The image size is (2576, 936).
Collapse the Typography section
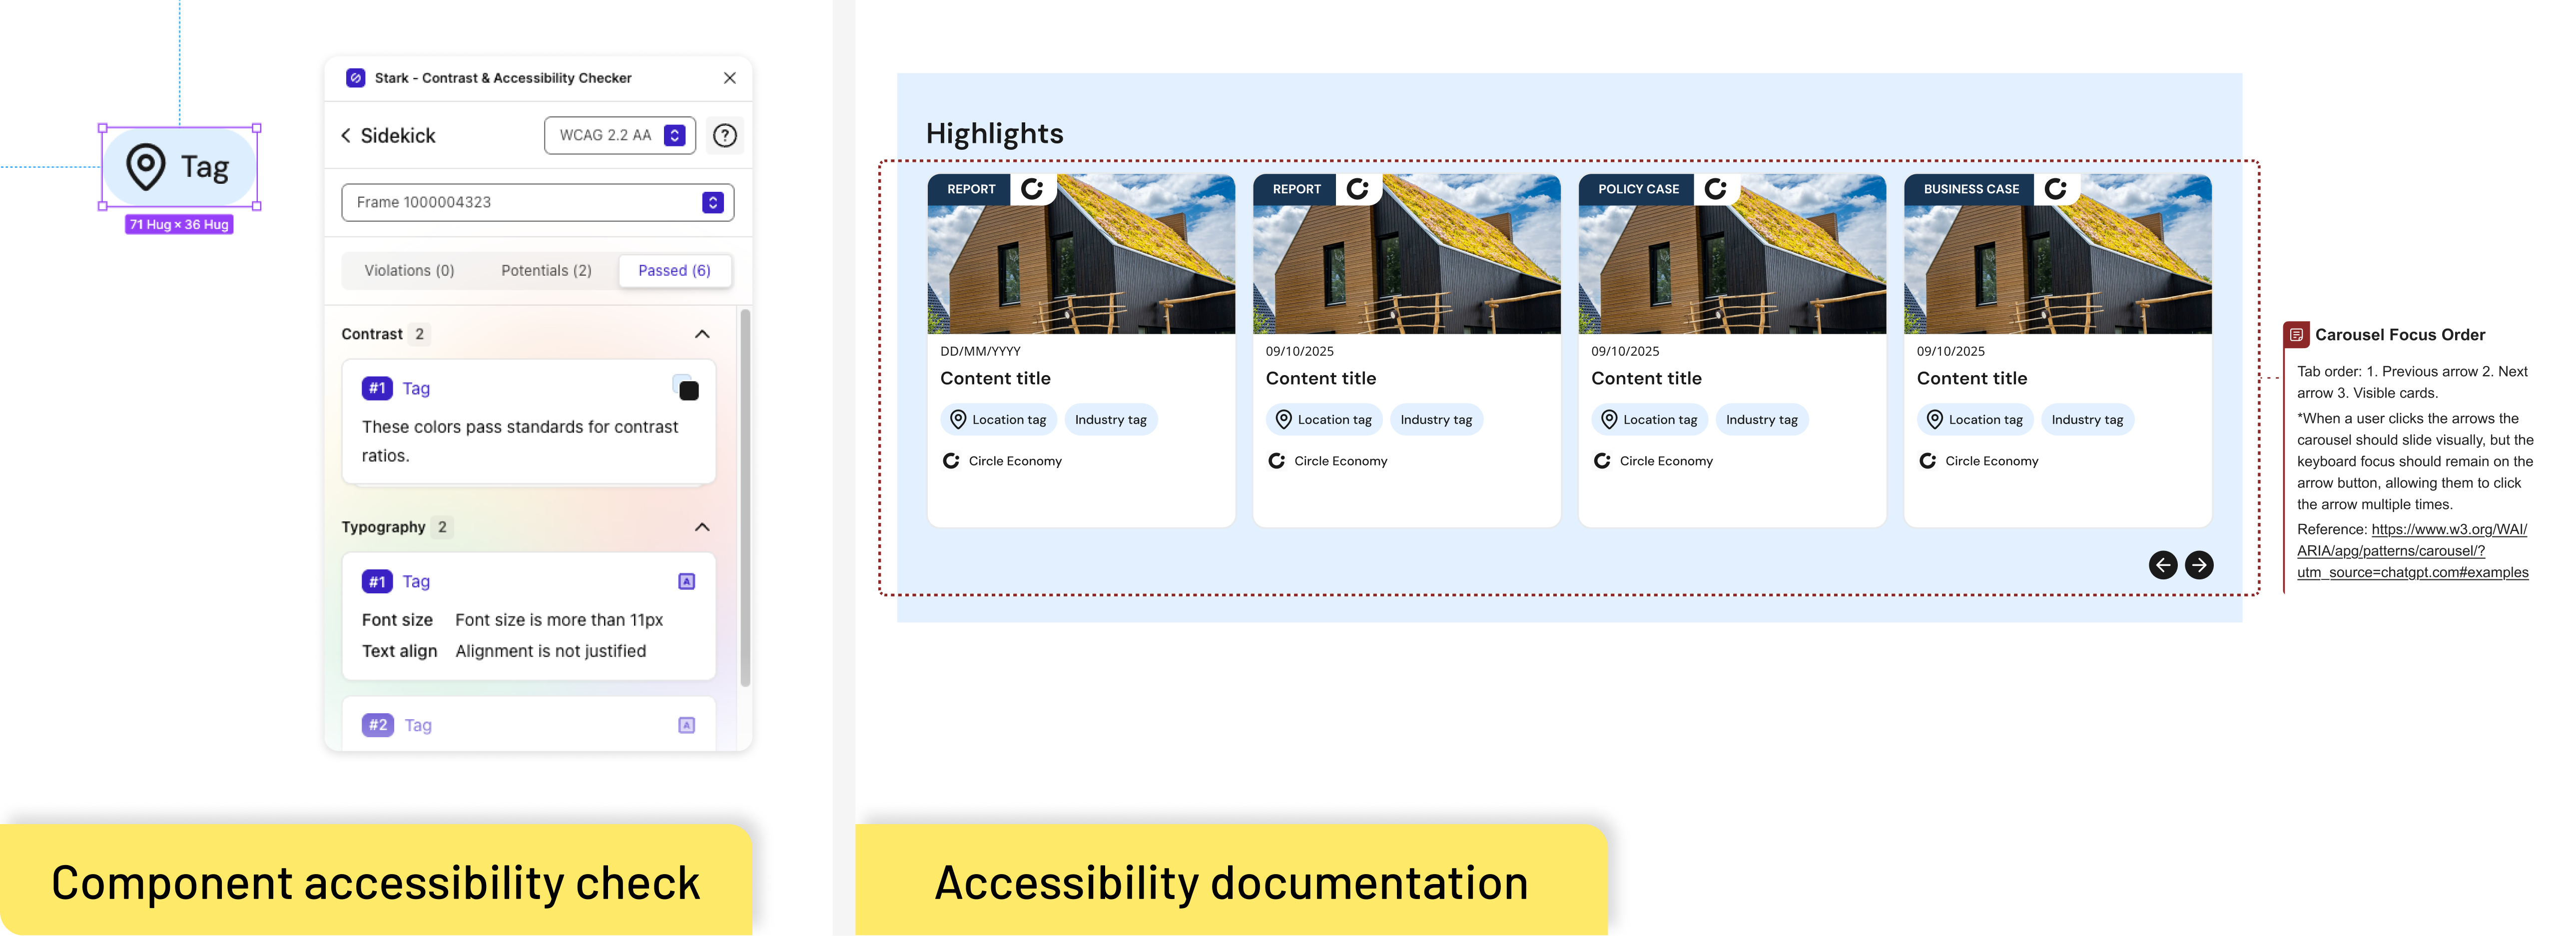point(702,527)
